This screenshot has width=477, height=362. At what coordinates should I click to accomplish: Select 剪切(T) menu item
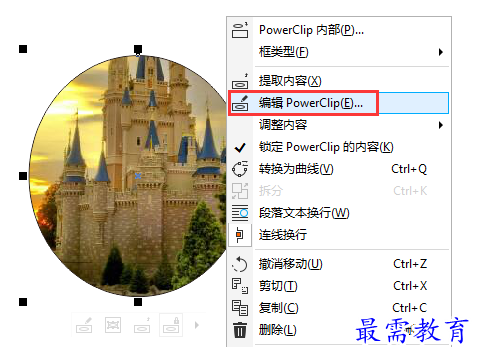(x=338, y=286)
